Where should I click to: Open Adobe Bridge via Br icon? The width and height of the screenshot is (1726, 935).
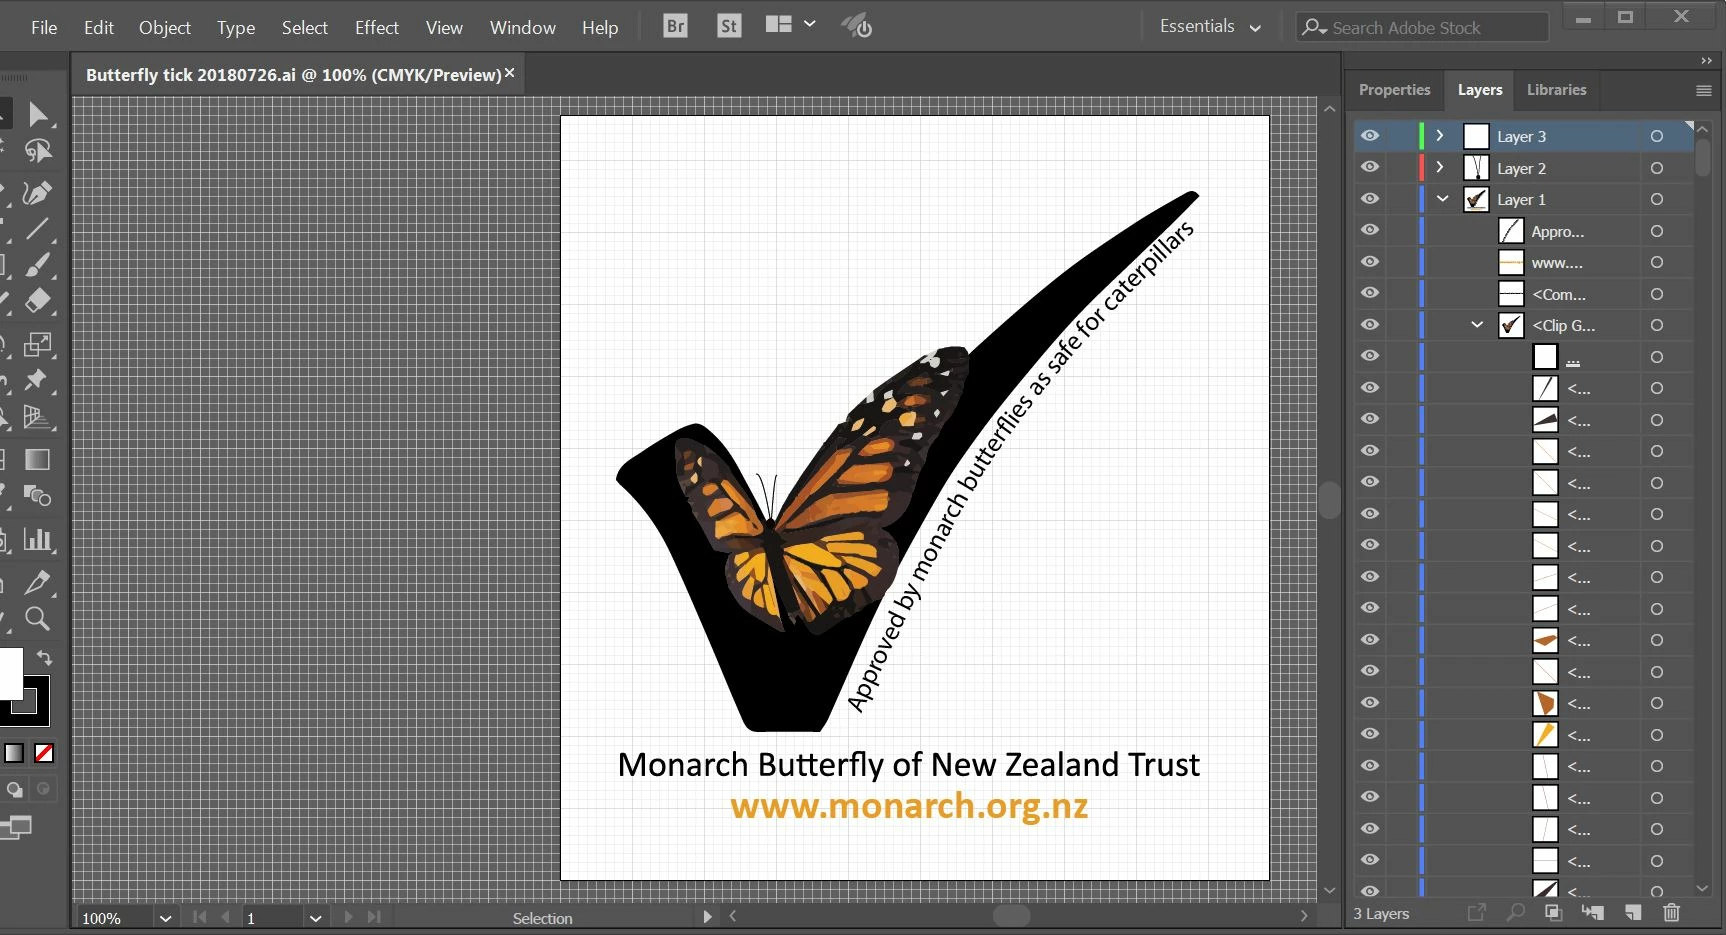point(676,26)
